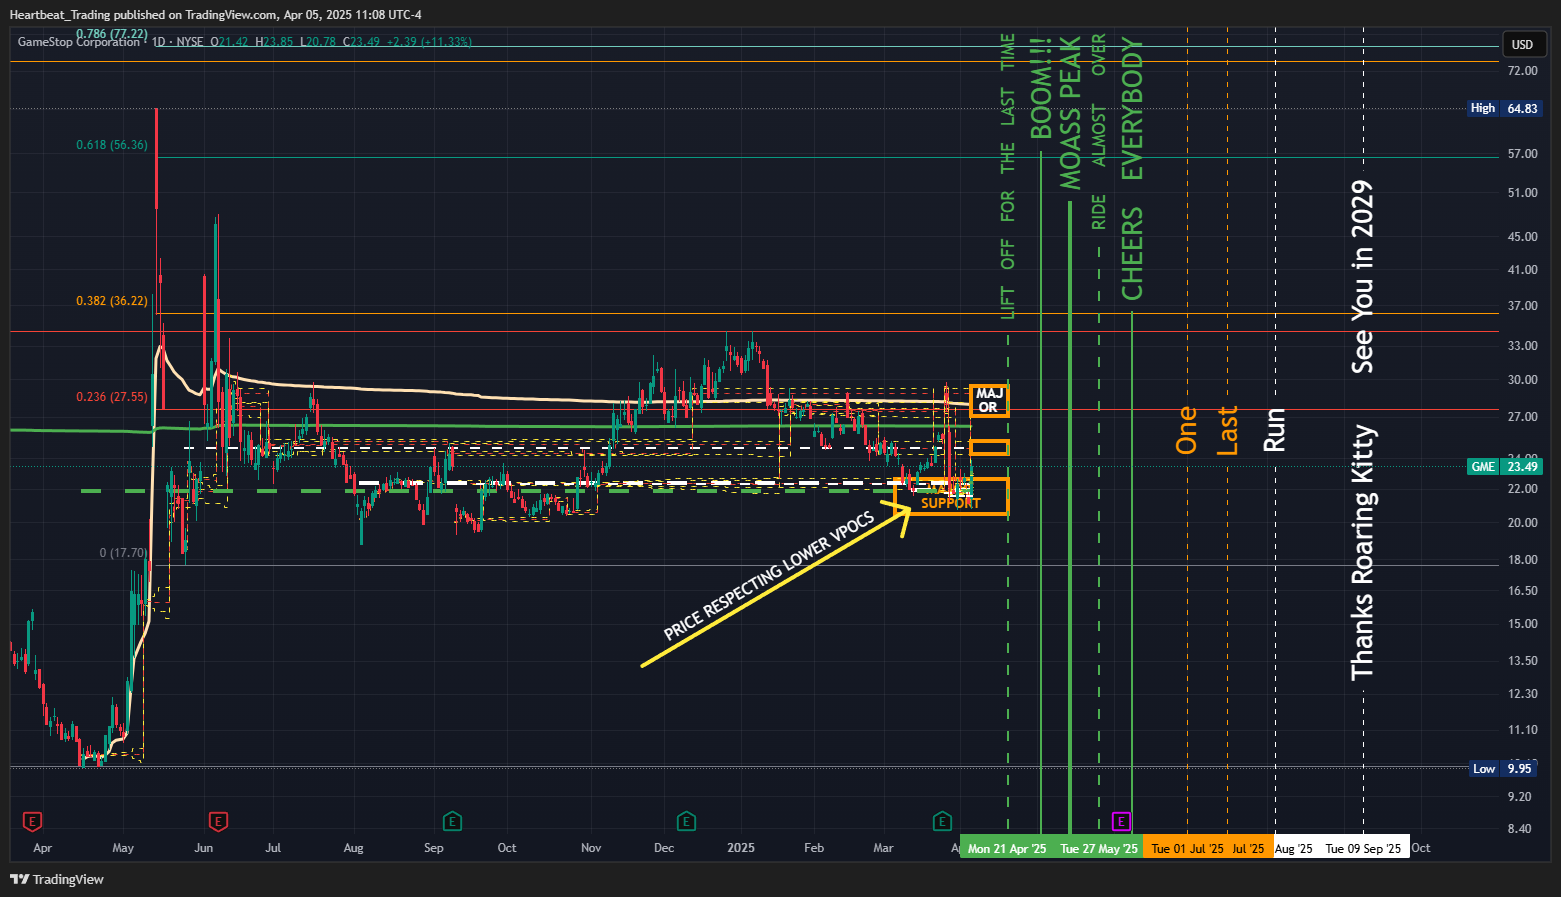Select the CHEERS EVERYBODY vertical text
Image resolution: width=1561 pixels, height=897 pixels.
1132,169
